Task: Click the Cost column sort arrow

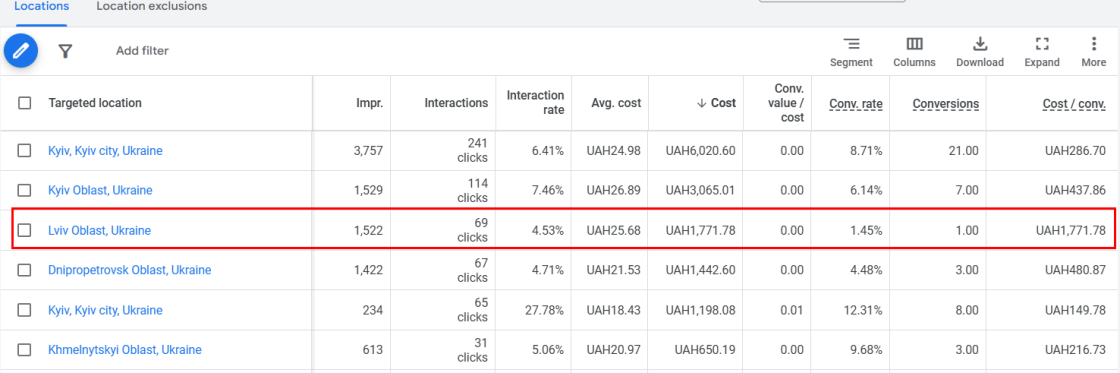Action: (701, 103)
